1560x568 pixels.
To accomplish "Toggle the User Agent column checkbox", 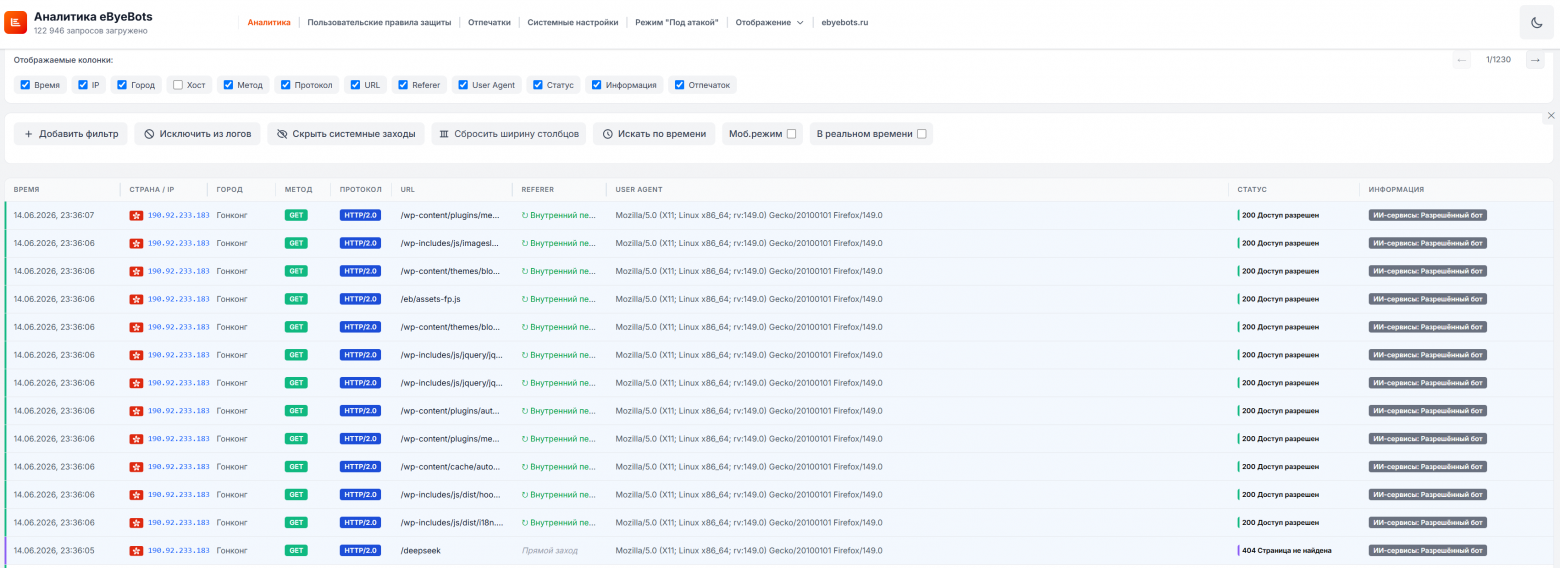I will point(463,85).
